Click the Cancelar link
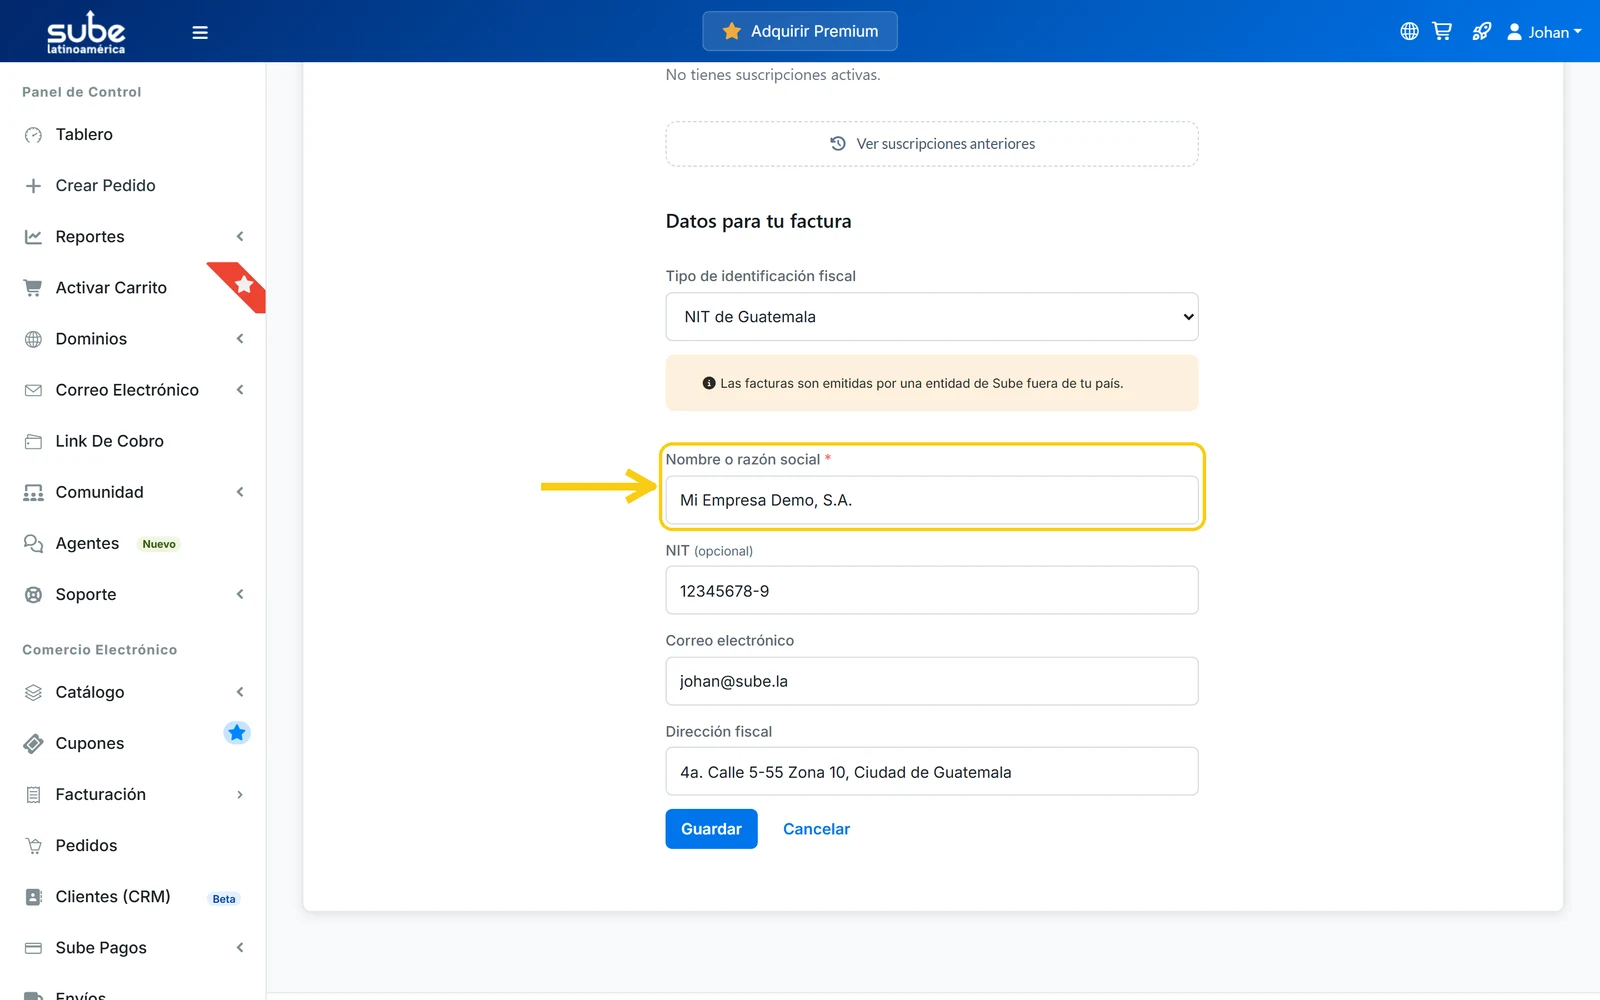The image size is (1600, 1000). tap(816, 829)
